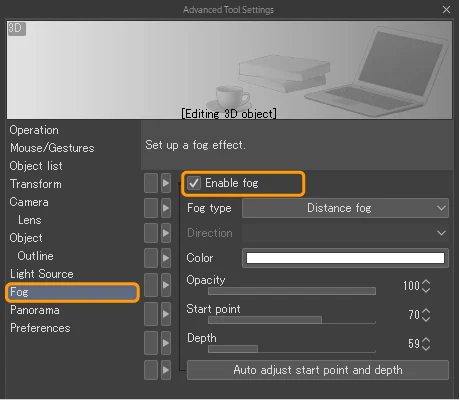This screenshot has height=400, width=460.
Task: Click the arrow icon next to Fog type
Action: pos(166,208)
